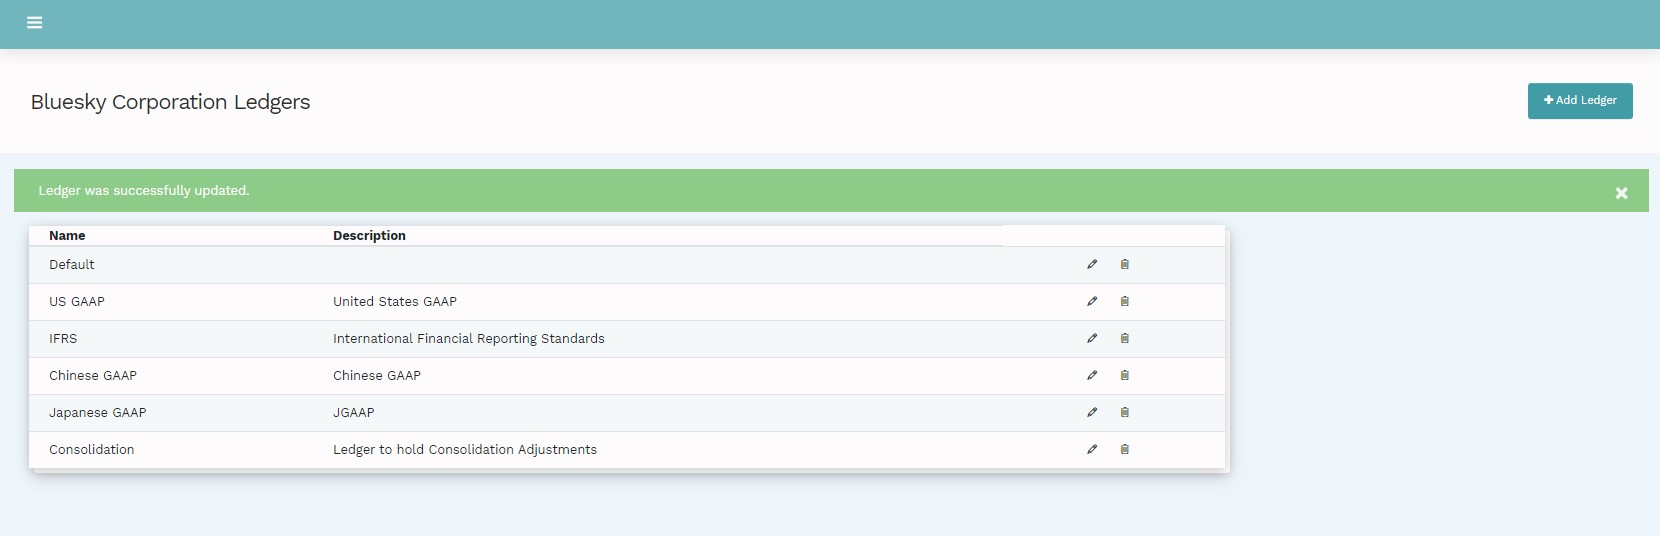Delete the Default ledger
The image size is (1660, 536).
click(1124, 265)
